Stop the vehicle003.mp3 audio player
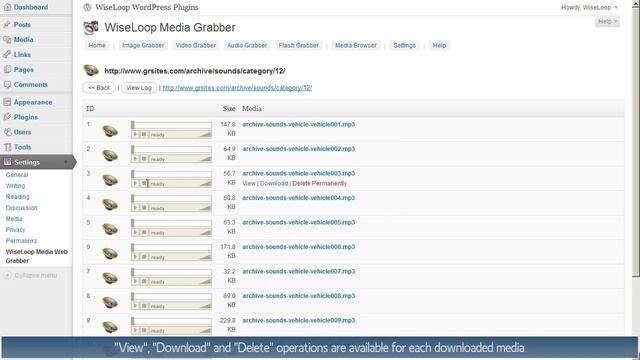 tap(144, 183)
